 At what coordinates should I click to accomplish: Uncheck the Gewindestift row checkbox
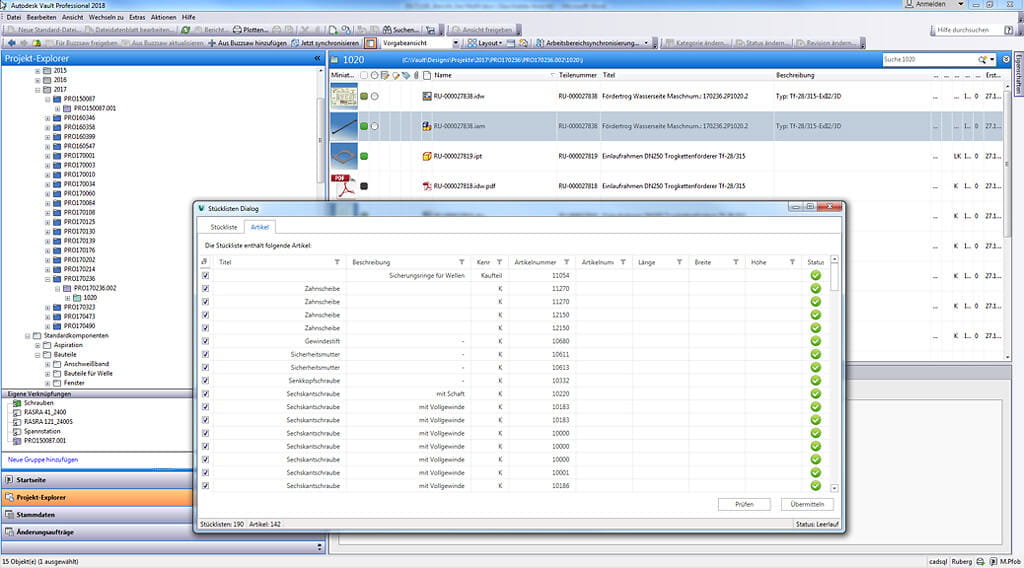click(x=206, y=341)
